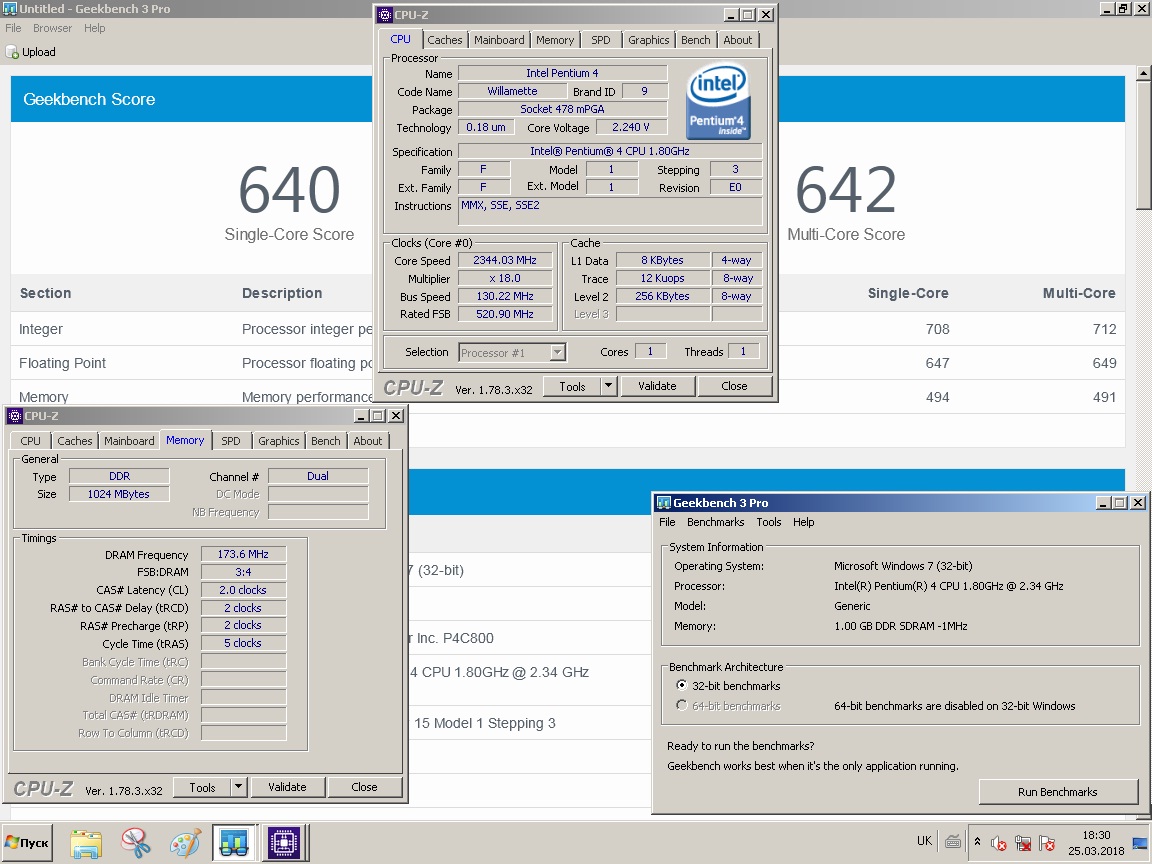
Task: Click the CPU-Z title icon in the Memory window
Action: click(x=15, y=416)
